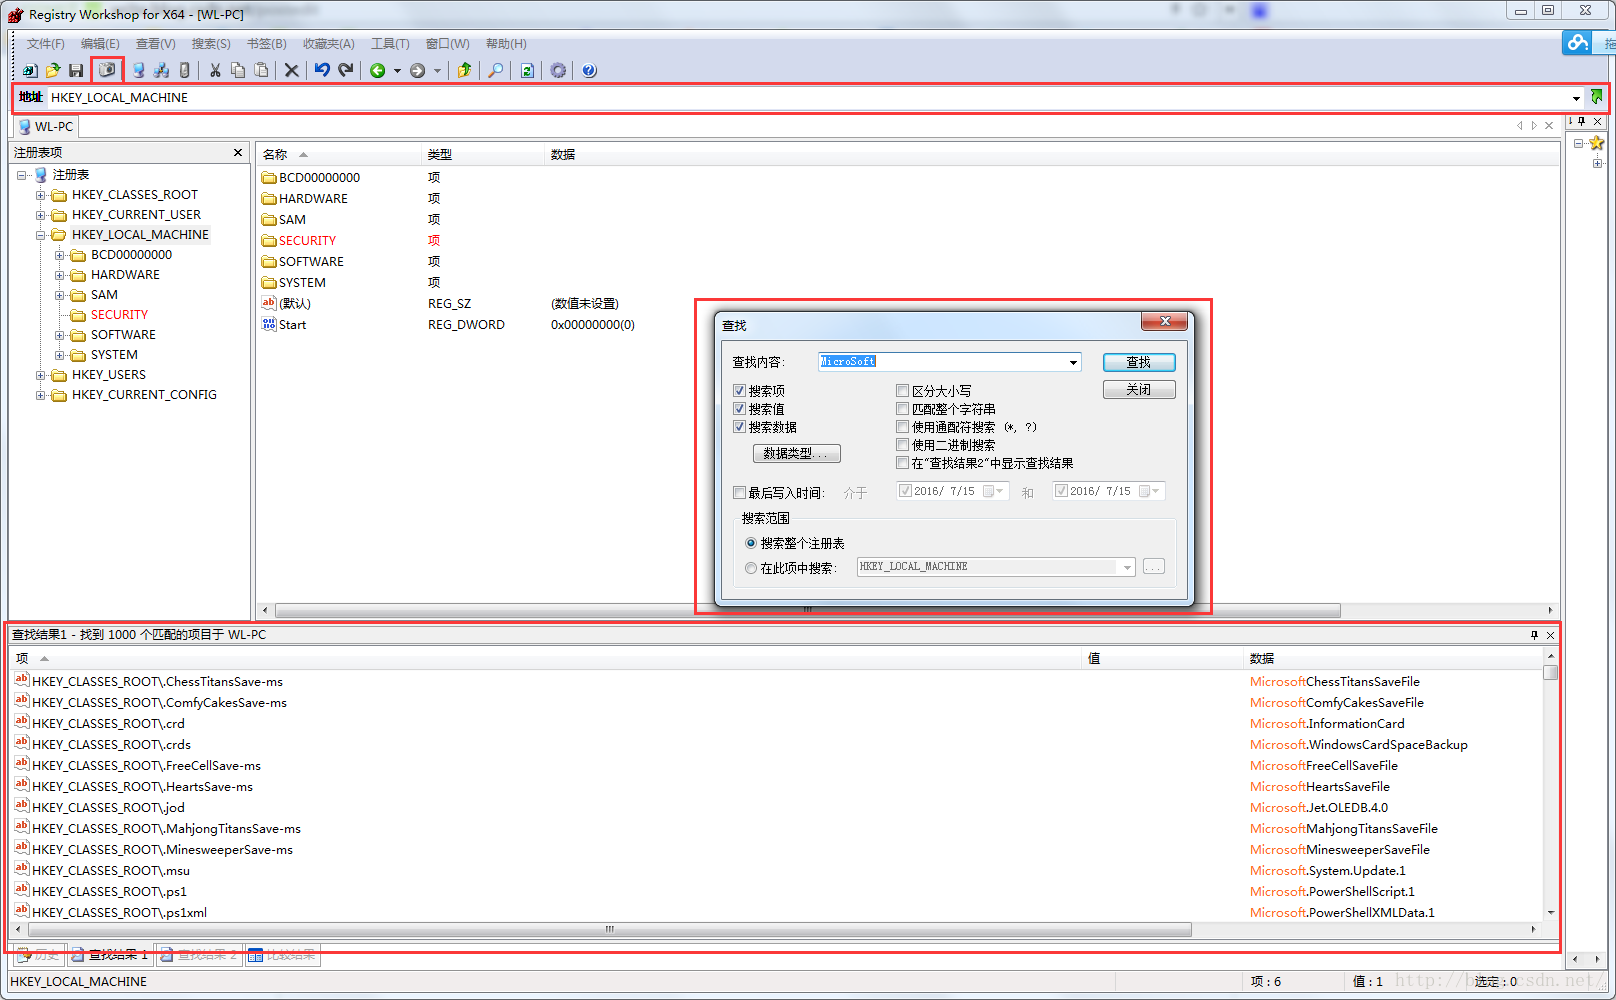
Task: Click the undo arrow icon
Action: click(x=322, y=70)
